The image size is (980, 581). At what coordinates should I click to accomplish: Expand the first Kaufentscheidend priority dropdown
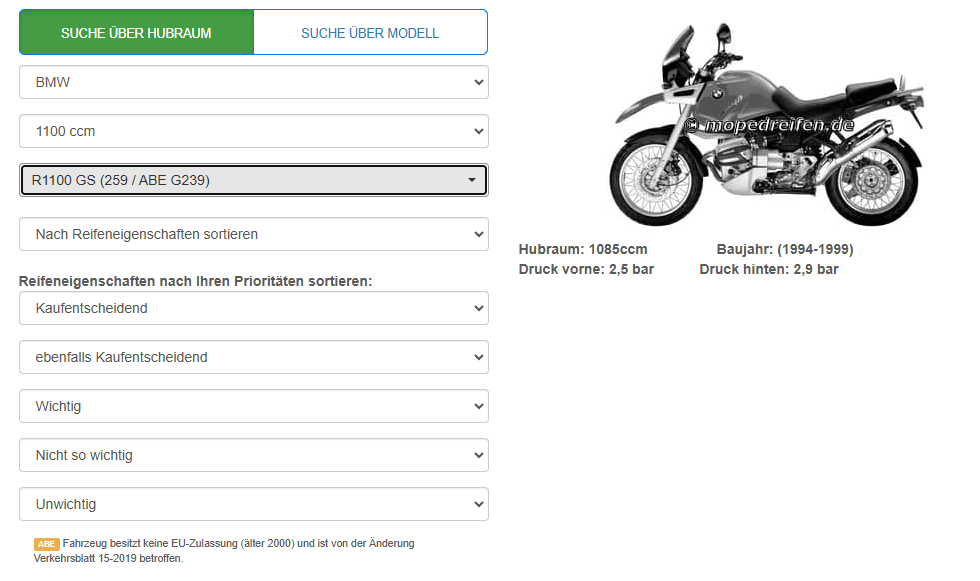253,308
